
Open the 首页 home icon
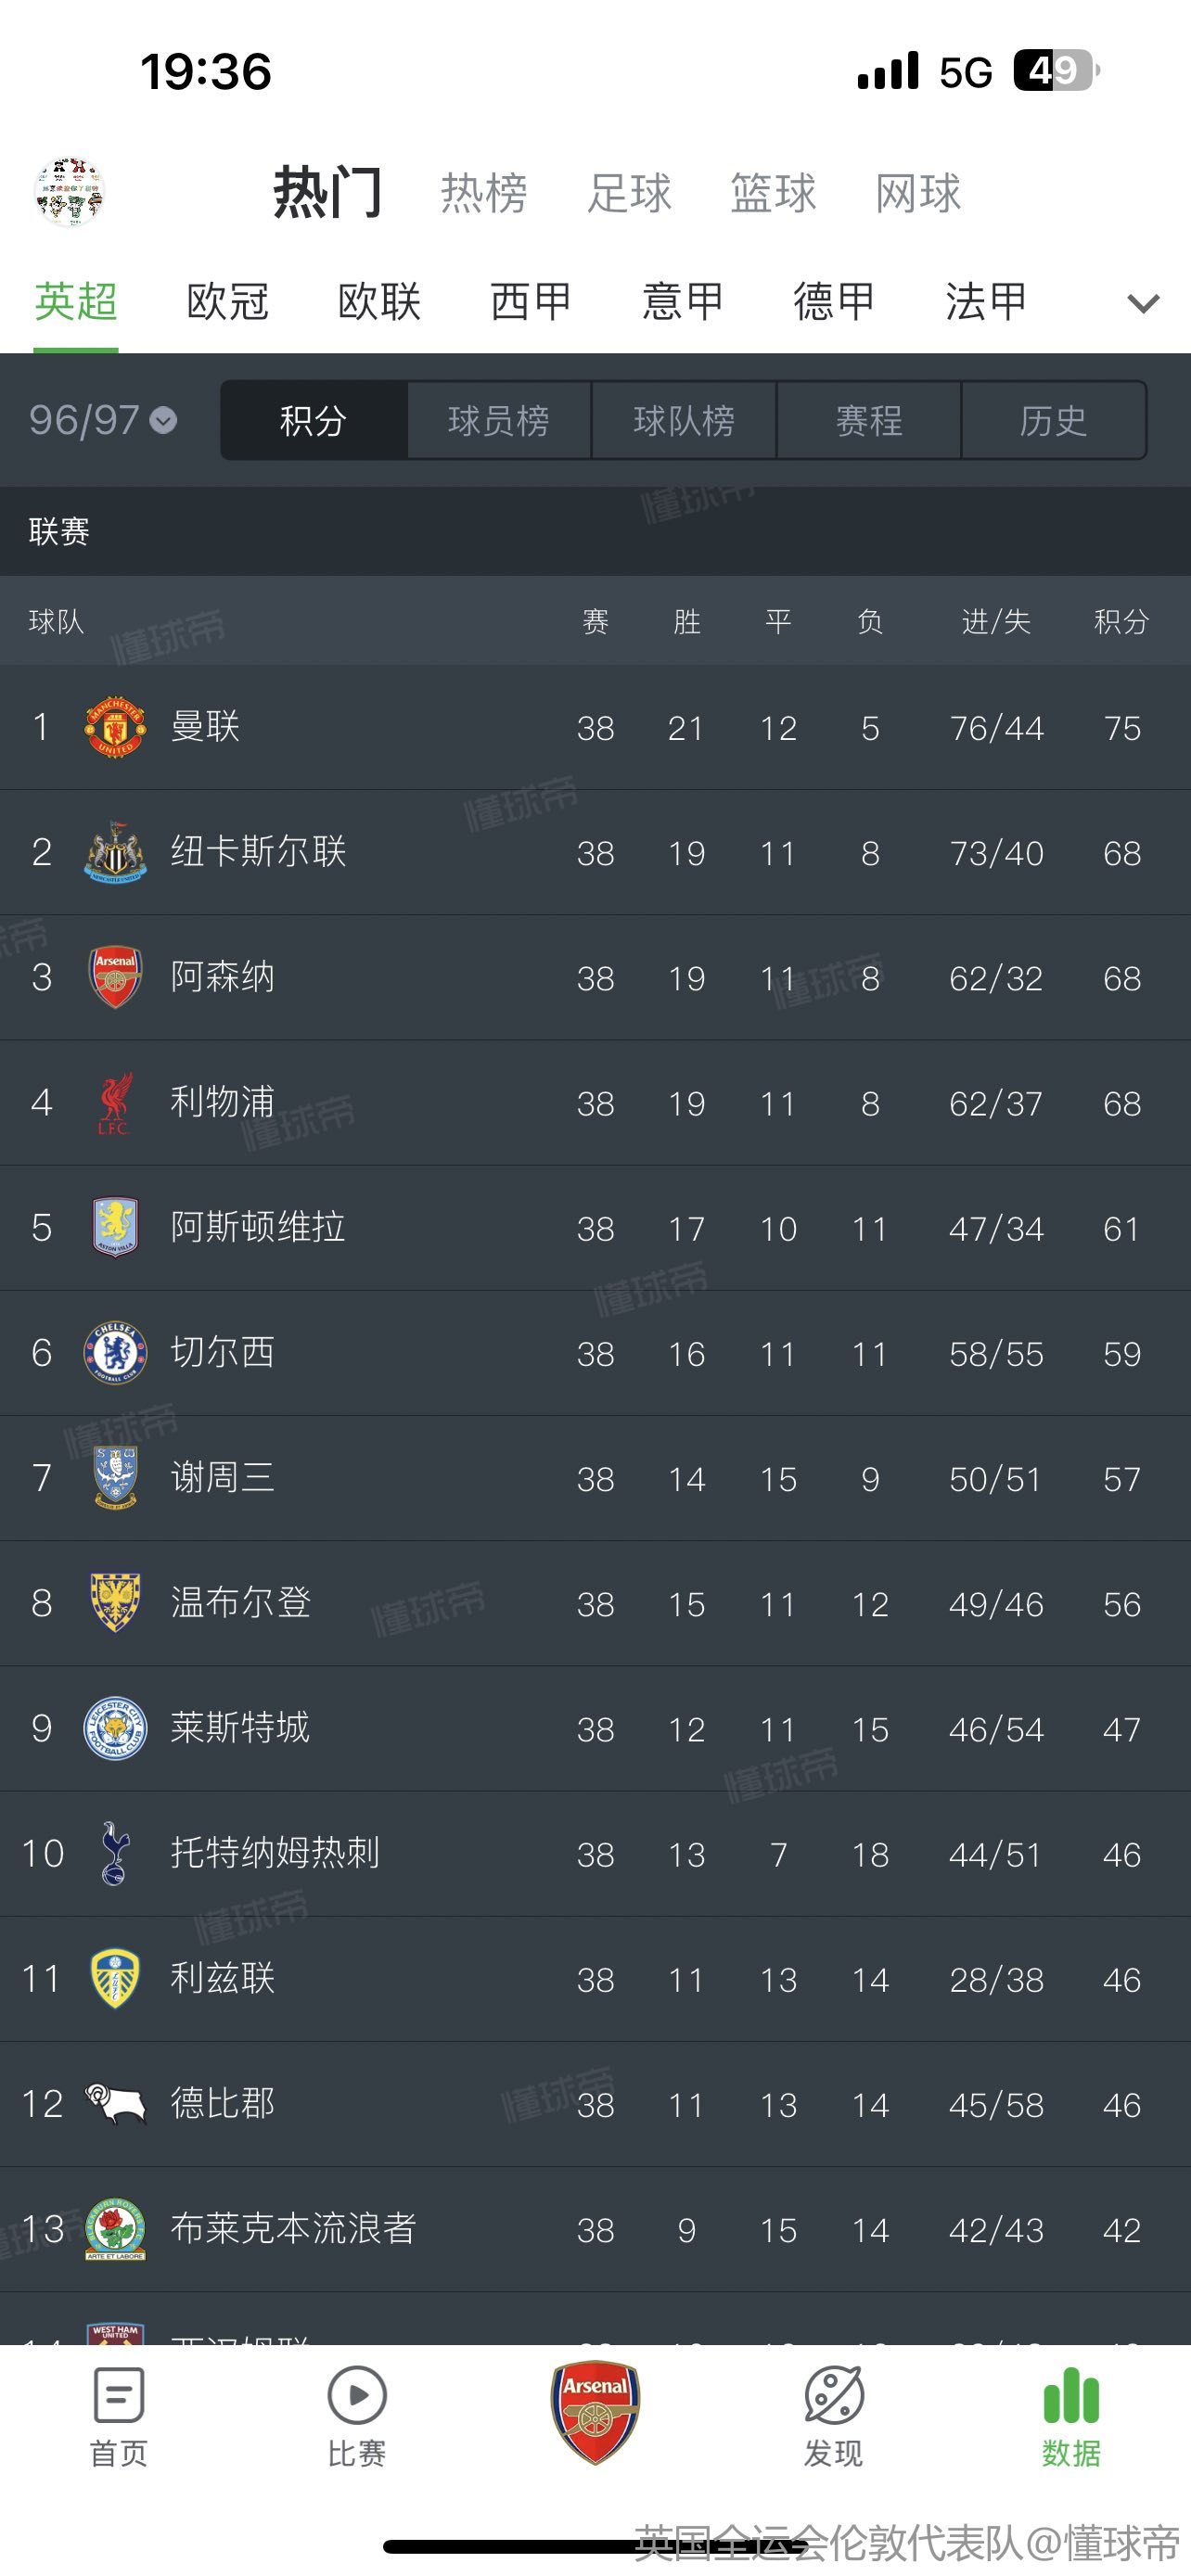(x=118, y=2398)
